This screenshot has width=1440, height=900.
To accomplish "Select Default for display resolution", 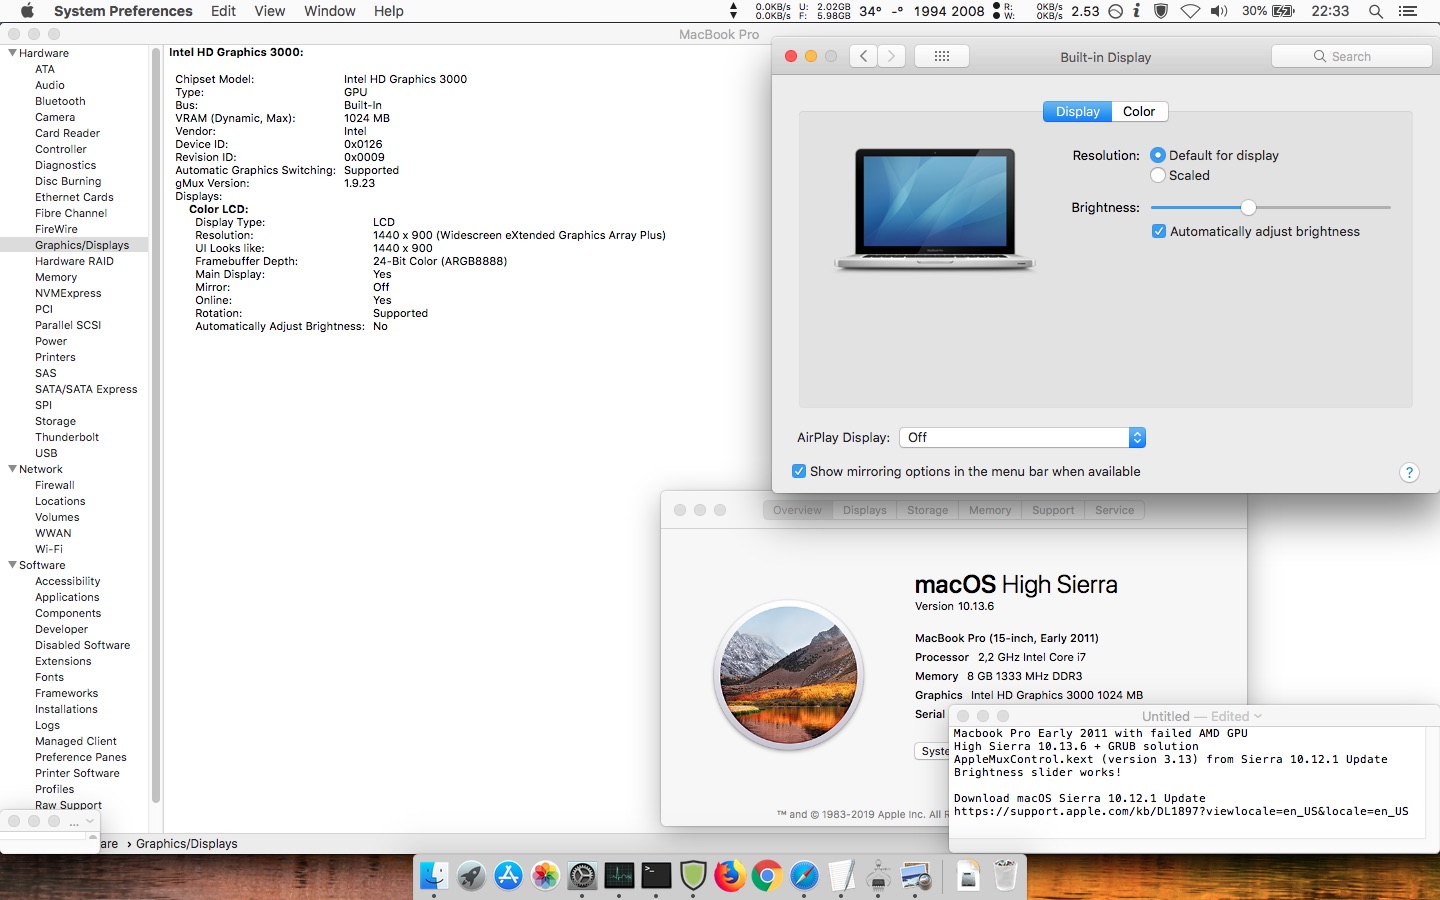I will [1158, 155].
